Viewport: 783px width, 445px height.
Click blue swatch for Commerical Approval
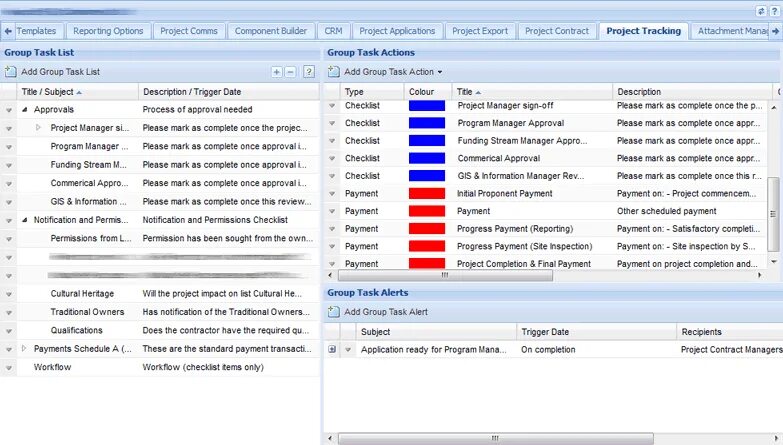pos(427,158)
